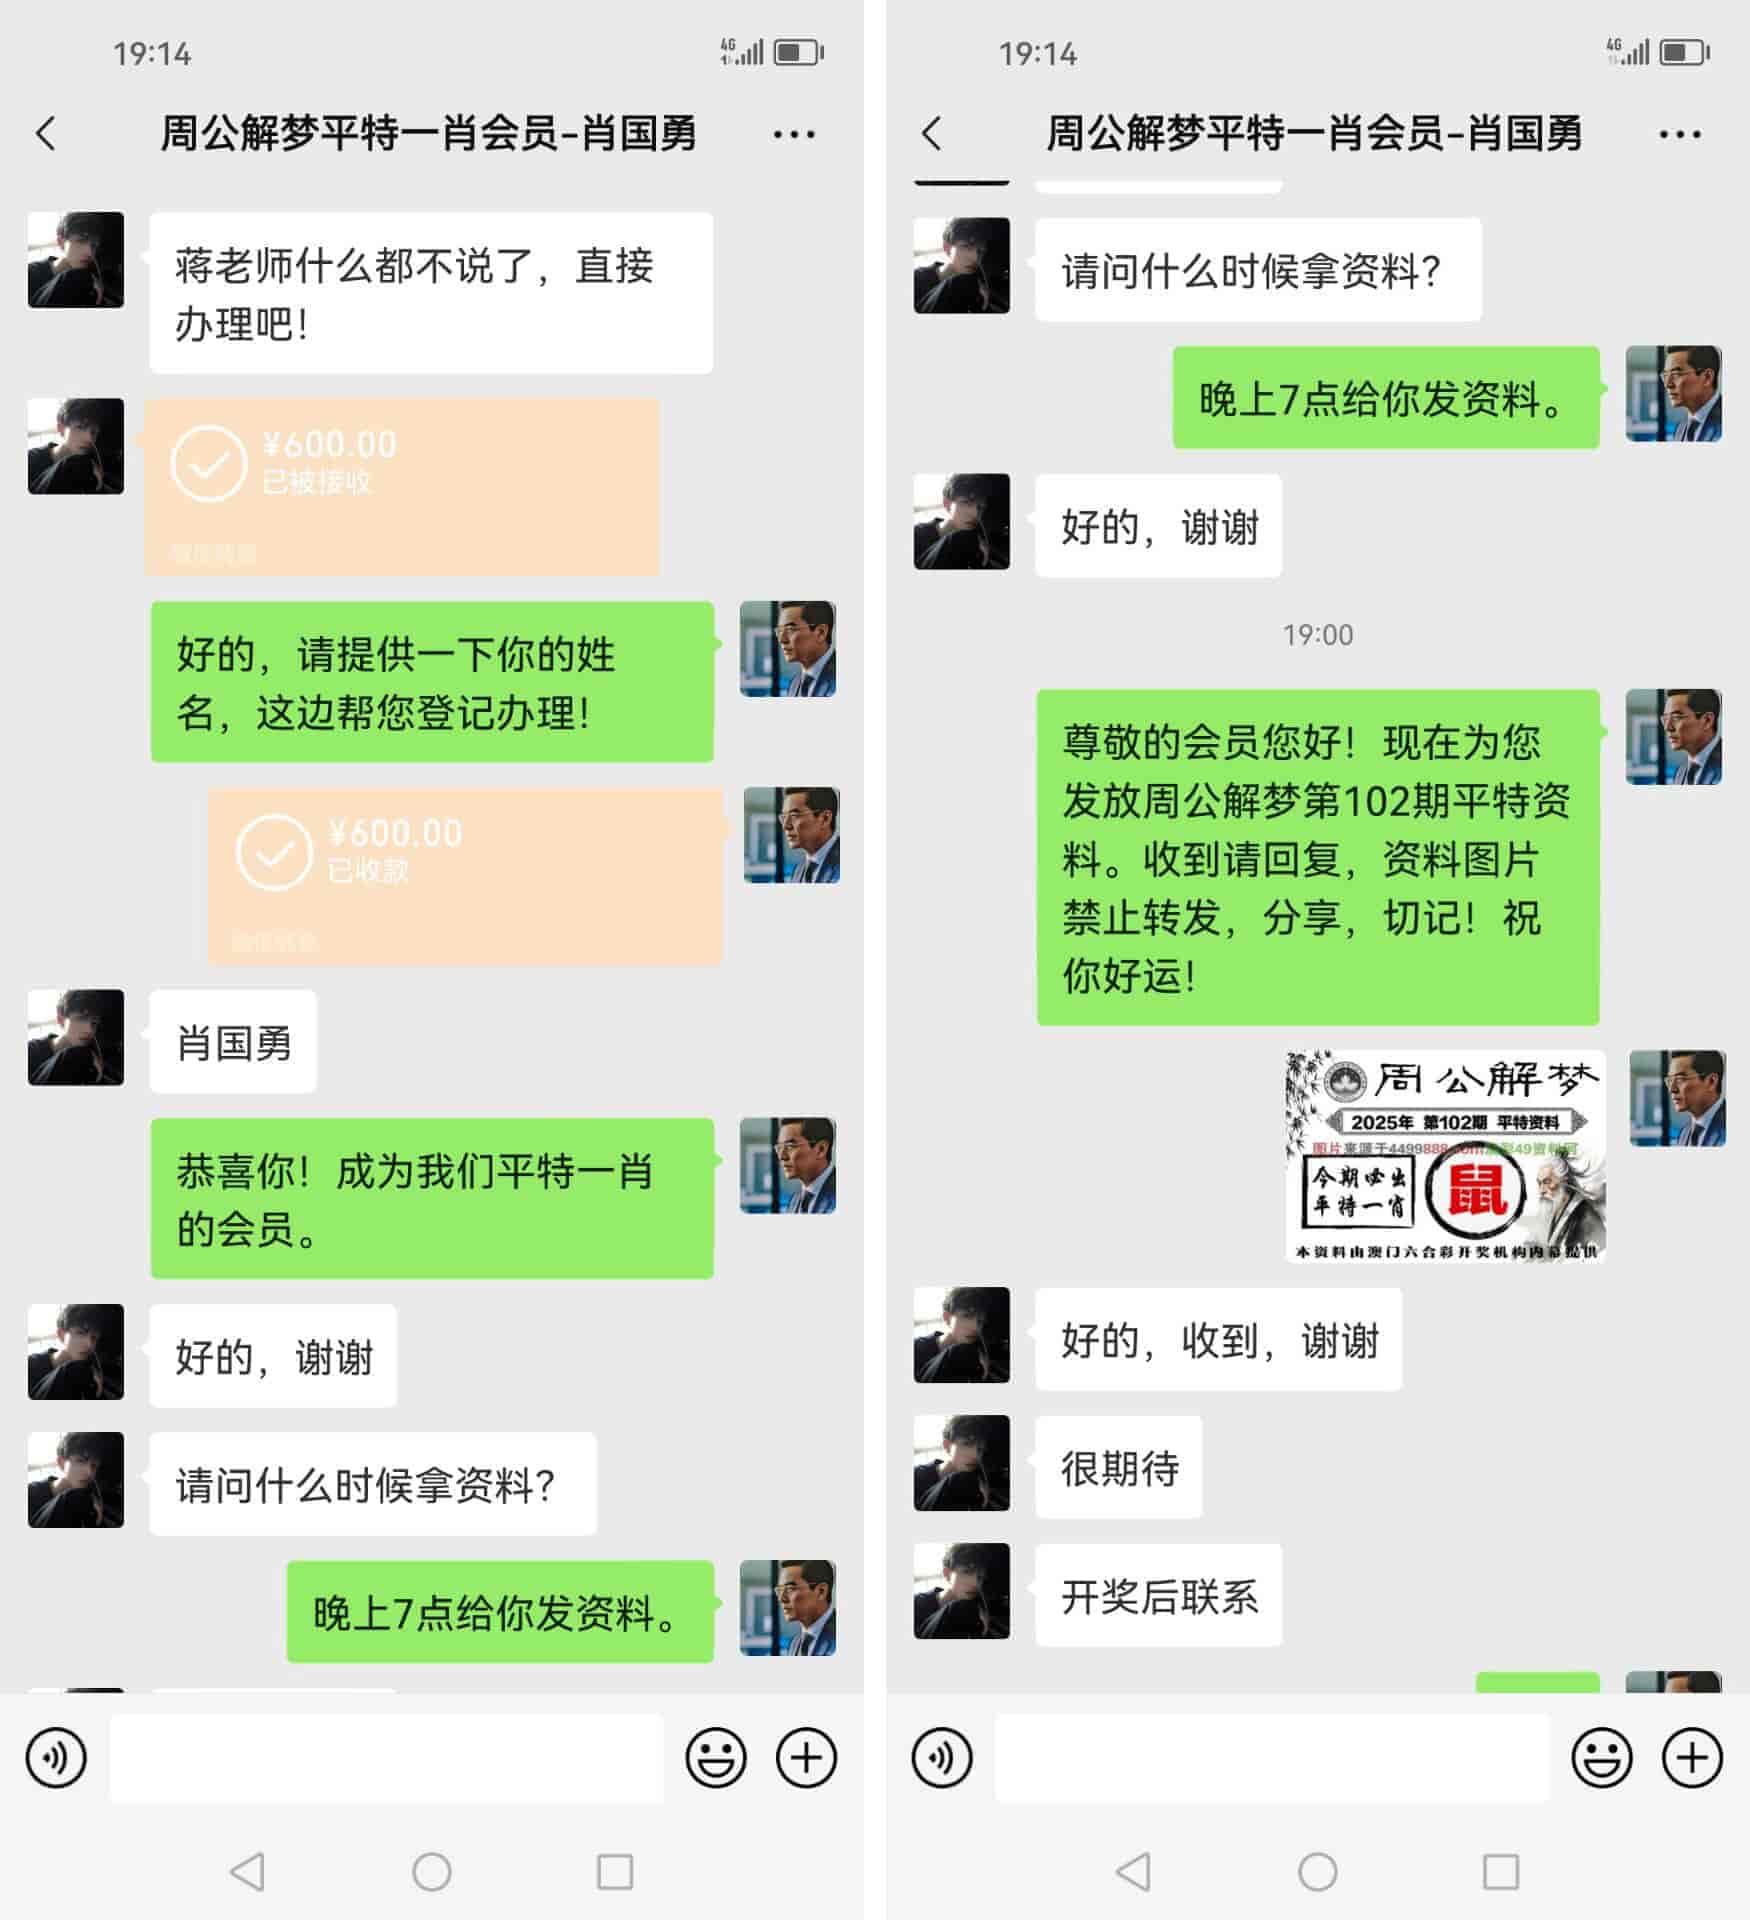The image size is (1750, 1920).
Task: Tap the sender avatar beside 肖国勇 message
Action: click(76, 1038)
